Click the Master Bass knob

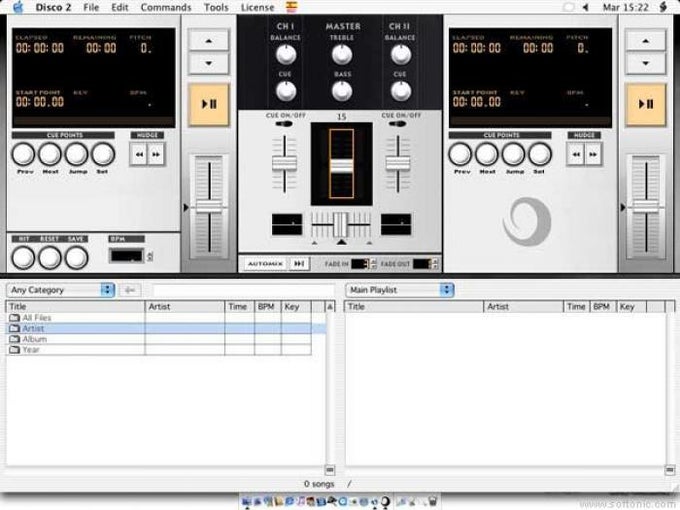tap(342, 91)
